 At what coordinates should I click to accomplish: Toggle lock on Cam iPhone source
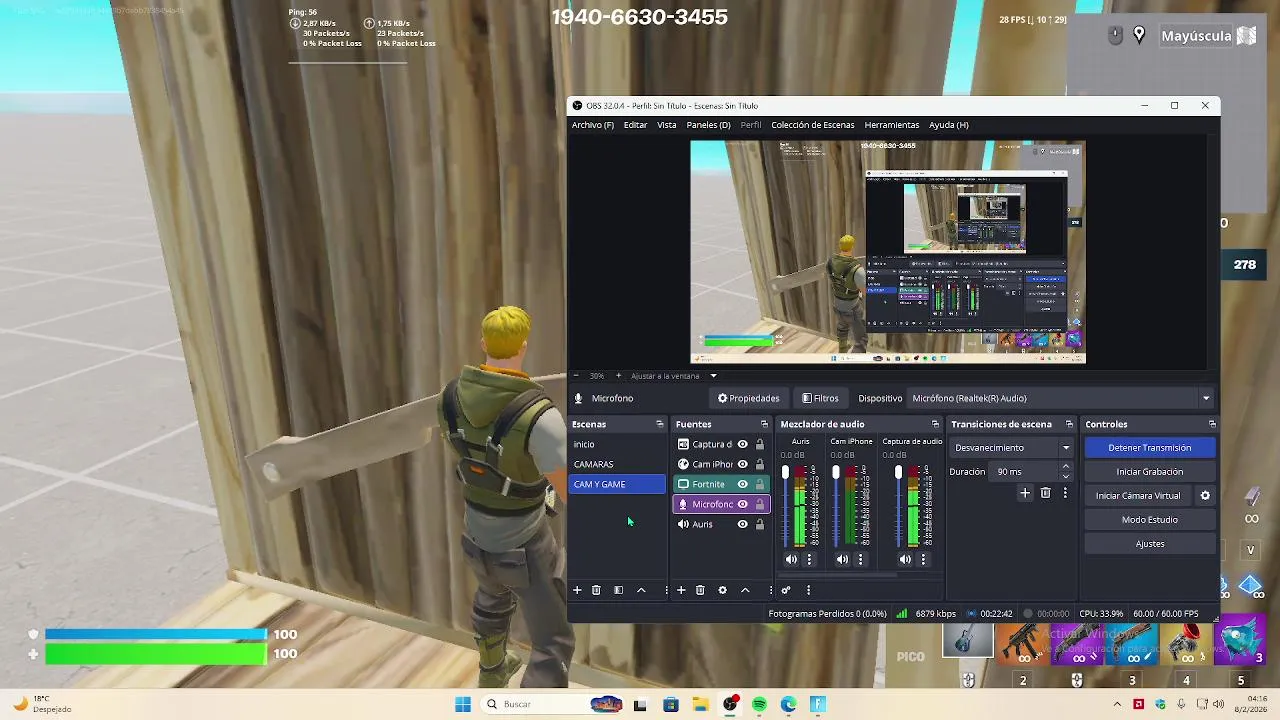[x=760, y=464]
